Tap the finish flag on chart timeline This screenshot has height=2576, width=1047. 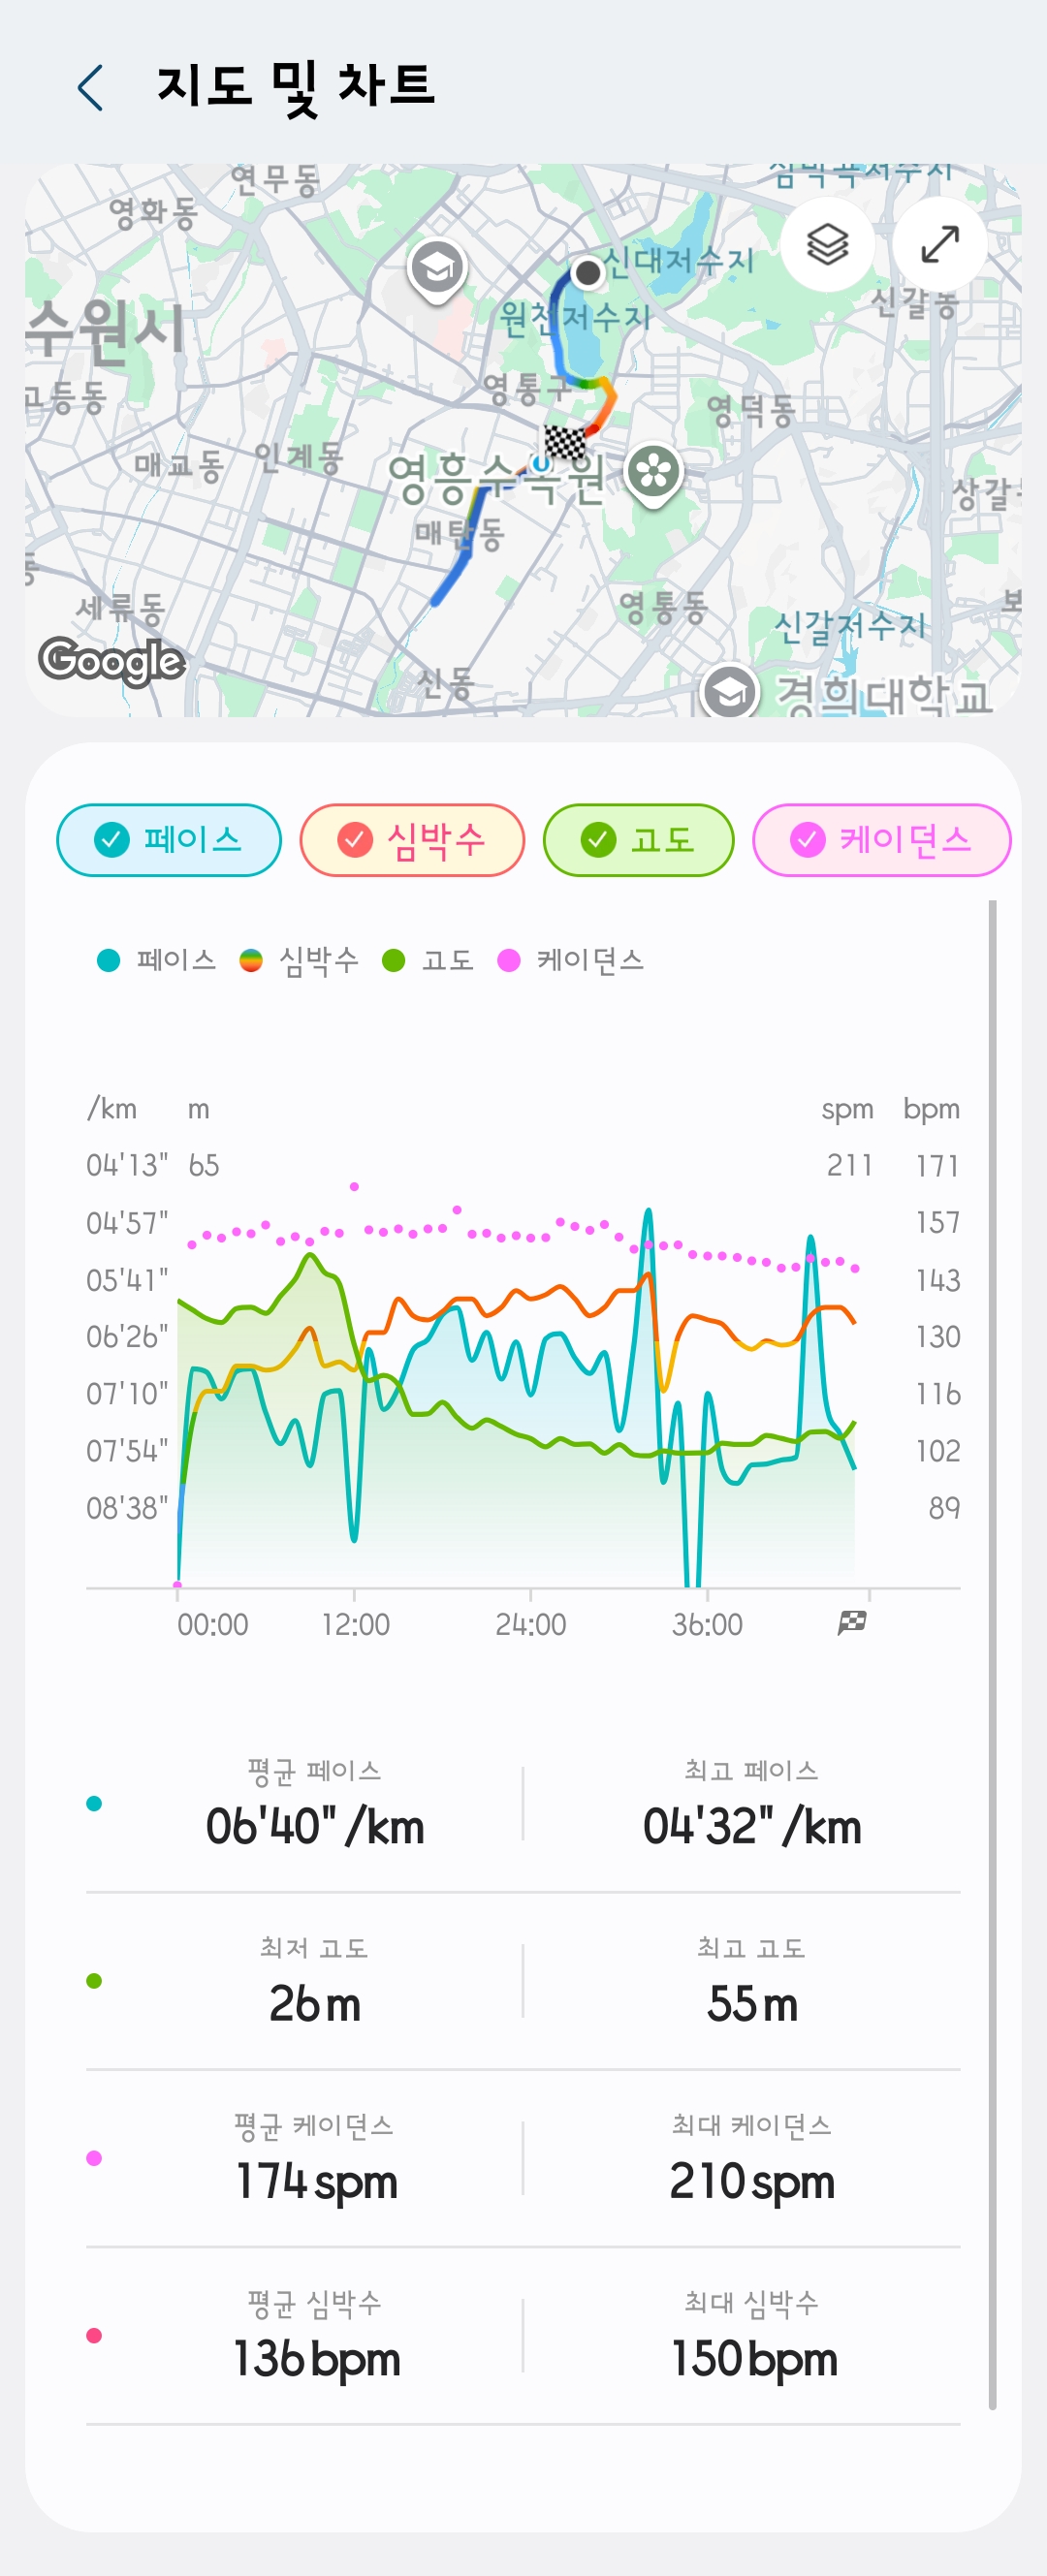852,1623
